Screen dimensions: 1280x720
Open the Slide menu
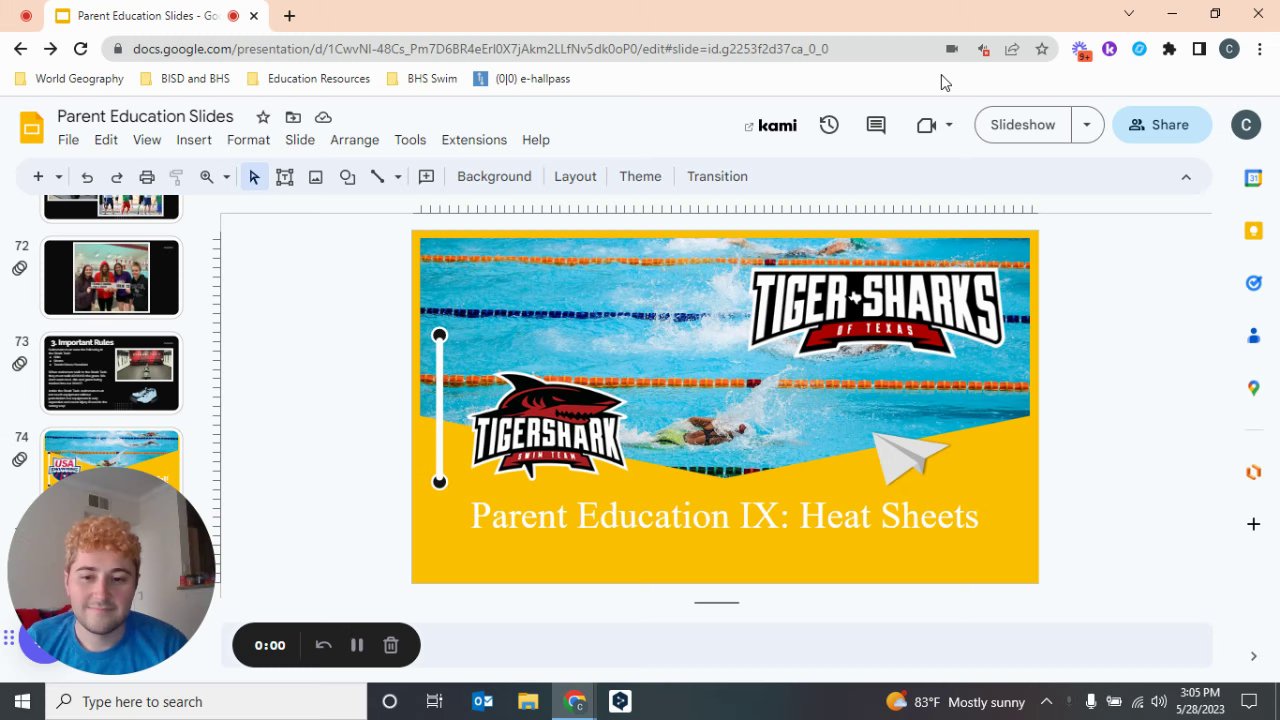coord(300,140)
